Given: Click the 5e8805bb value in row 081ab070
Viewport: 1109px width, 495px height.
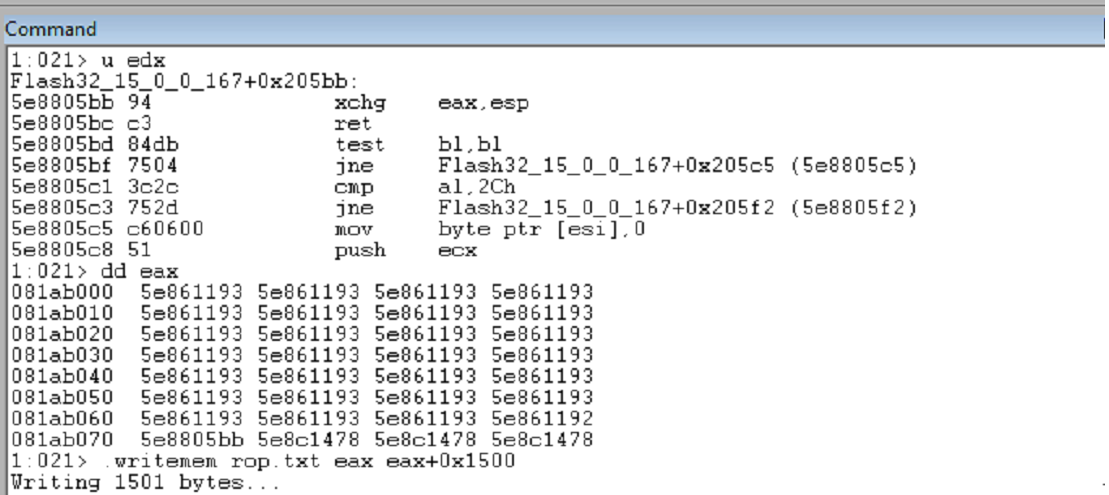Looking at the screenshot, I should click(191, 440).
